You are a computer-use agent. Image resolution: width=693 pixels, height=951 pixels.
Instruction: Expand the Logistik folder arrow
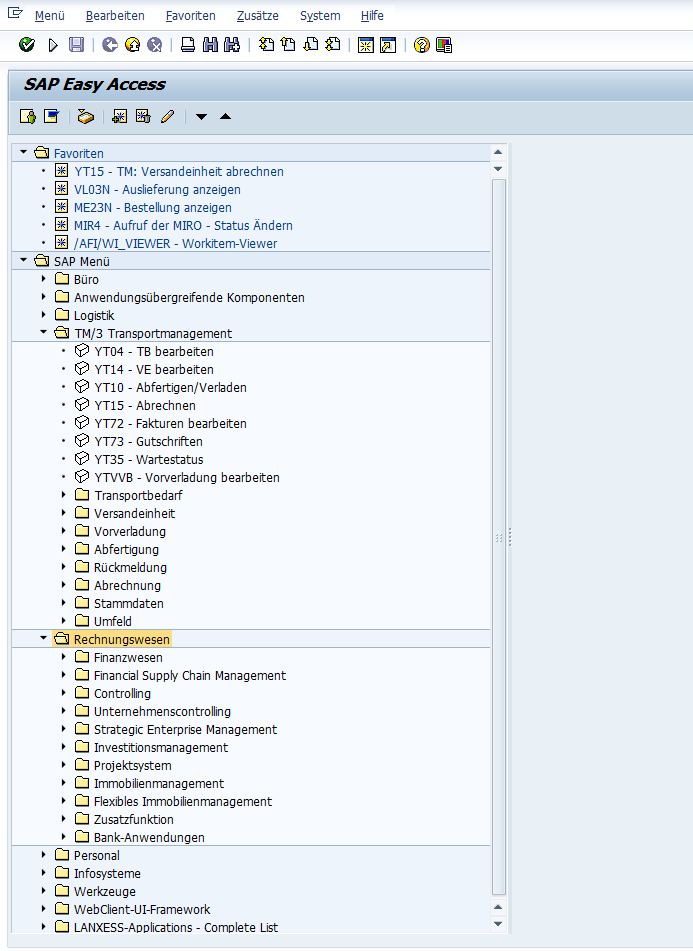[43, 315]
